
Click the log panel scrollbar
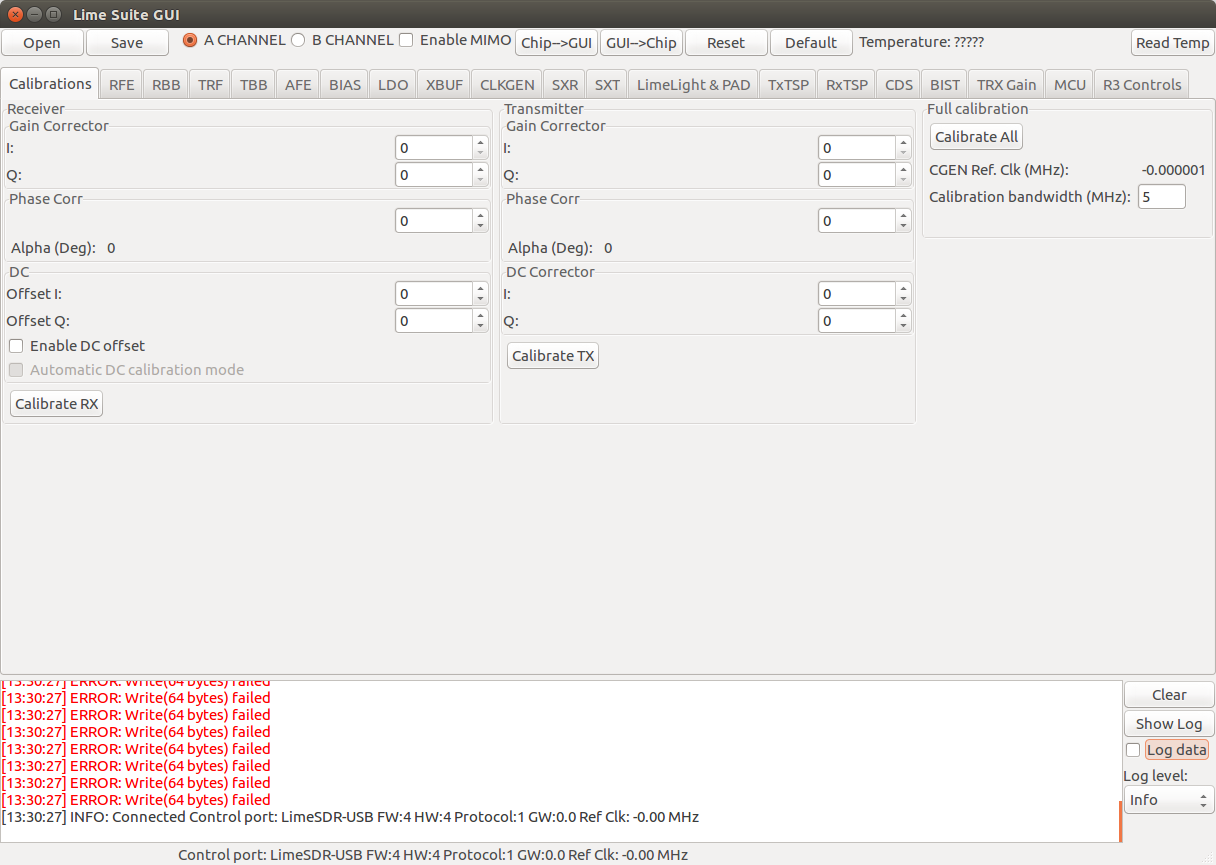1120,821
